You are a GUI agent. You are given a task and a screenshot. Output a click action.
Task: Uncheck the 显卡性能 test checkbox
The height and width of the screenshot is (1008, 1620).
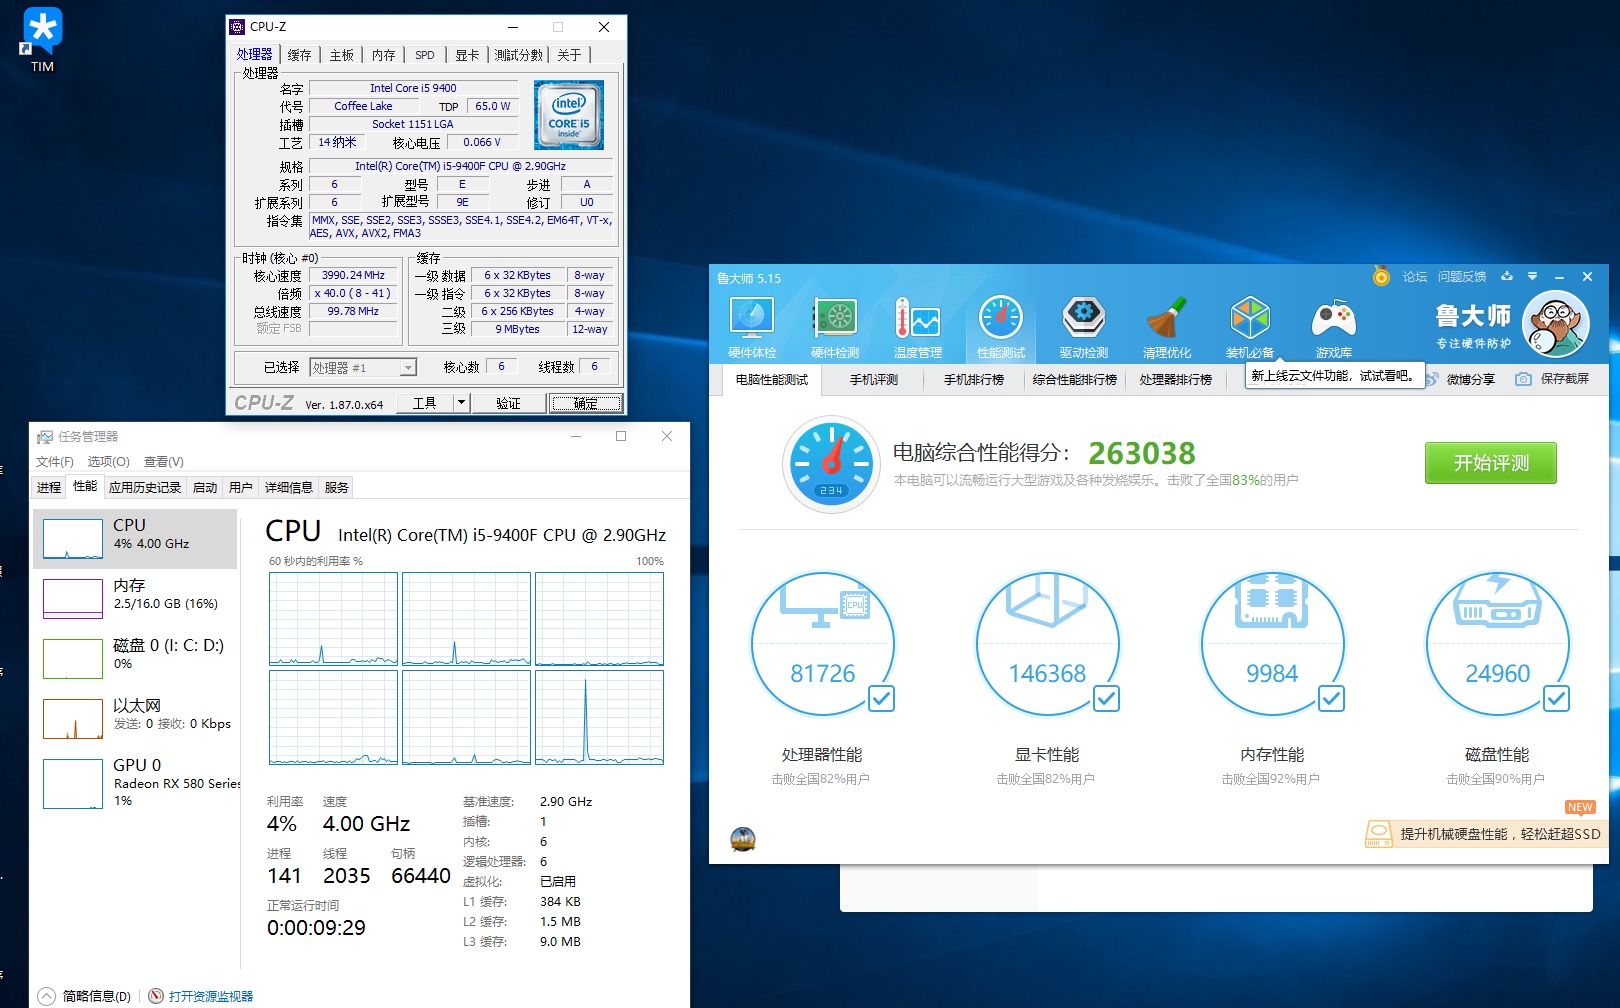click(x=1106, y=698)
